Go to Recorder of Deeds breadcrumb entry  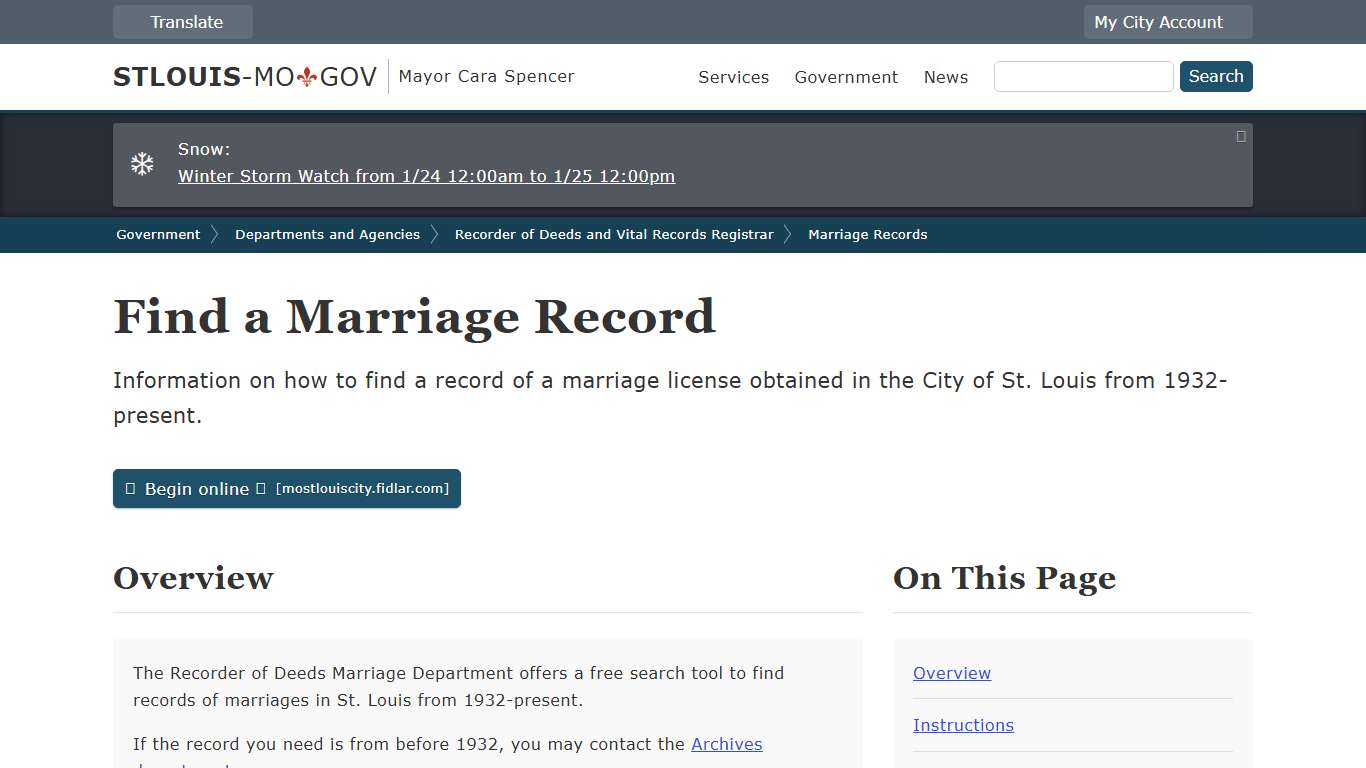pos(613,234)
